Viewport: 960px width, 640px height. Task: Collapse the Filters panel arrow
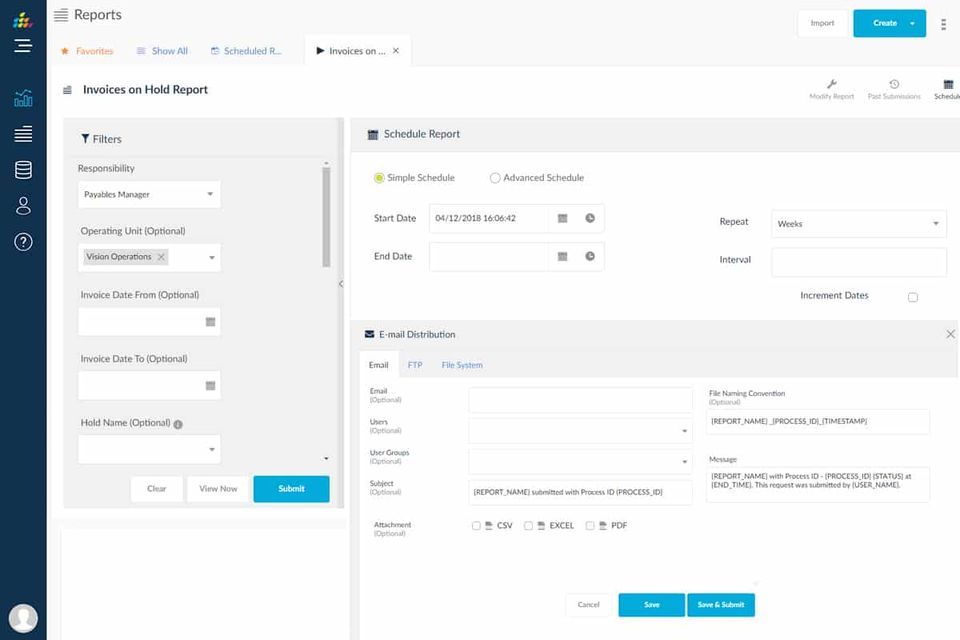point(341,284)
